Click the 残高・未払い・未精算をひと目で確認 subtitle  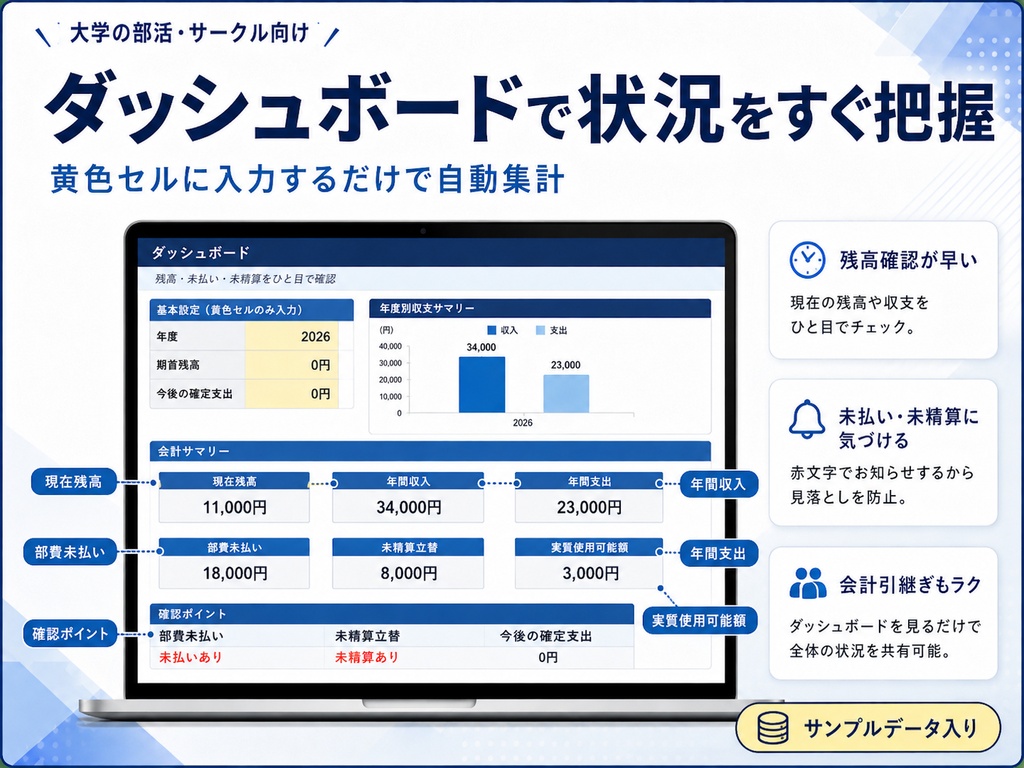246,279
